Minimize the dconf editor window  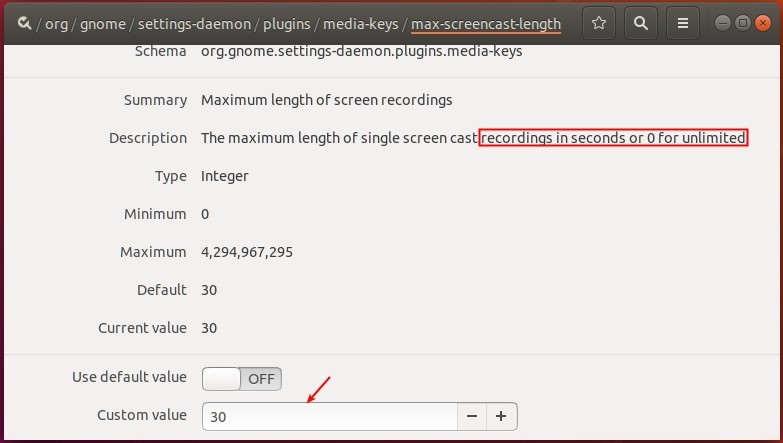[722, 23]
